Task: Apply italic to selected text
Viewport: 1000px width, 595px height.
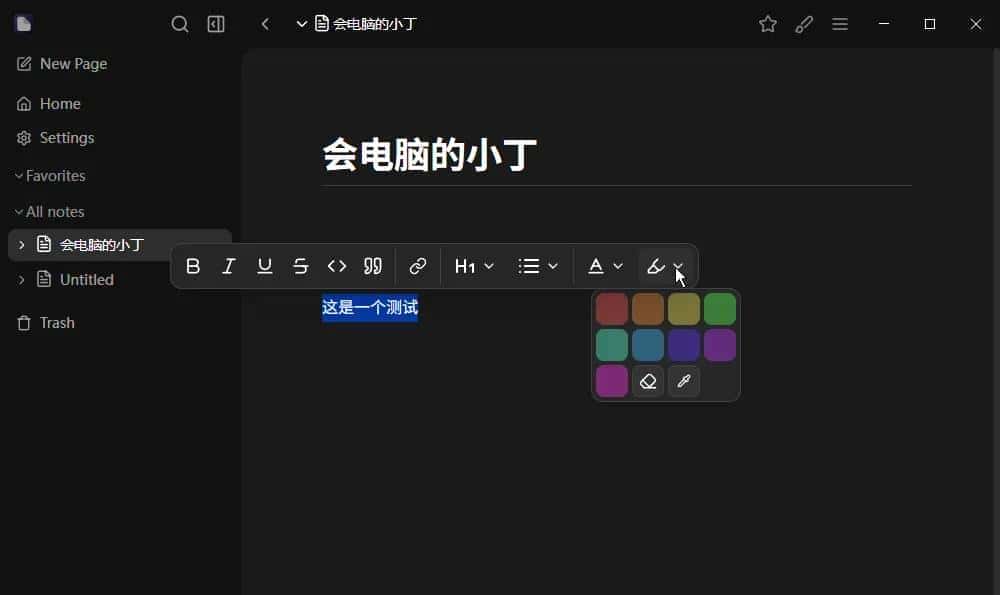Action: (229, 266)
